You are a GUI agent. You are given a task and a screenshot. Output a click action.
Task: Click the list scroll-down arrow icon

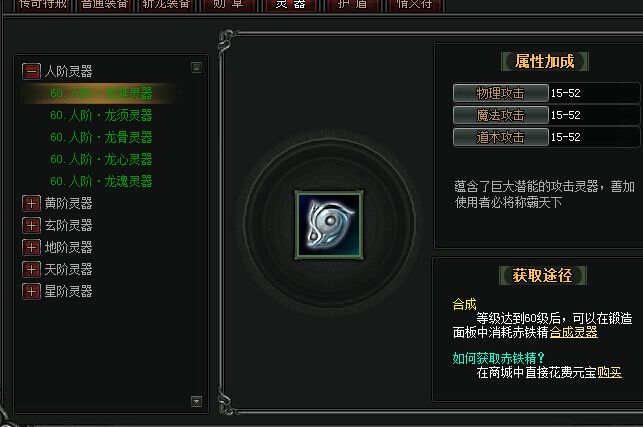(196, 401)
